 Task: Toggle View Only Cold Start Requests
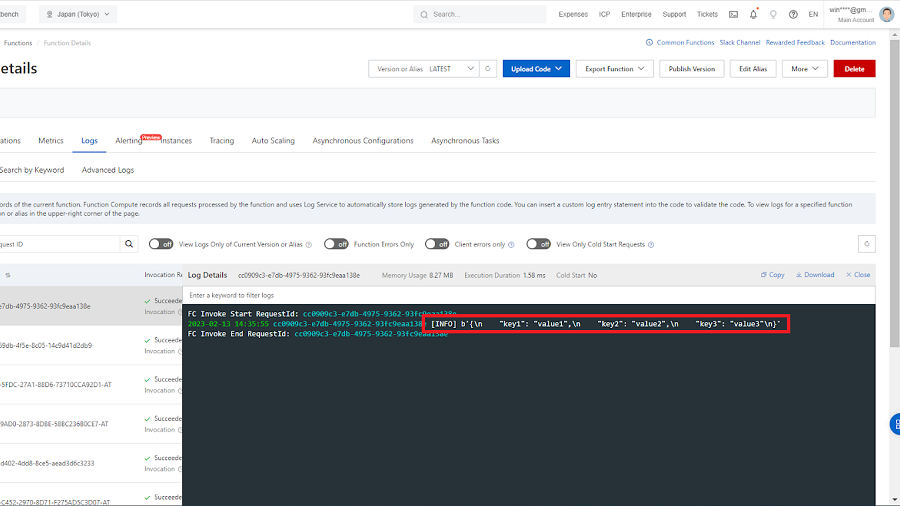pyautogui.click(x=539, y=244)
